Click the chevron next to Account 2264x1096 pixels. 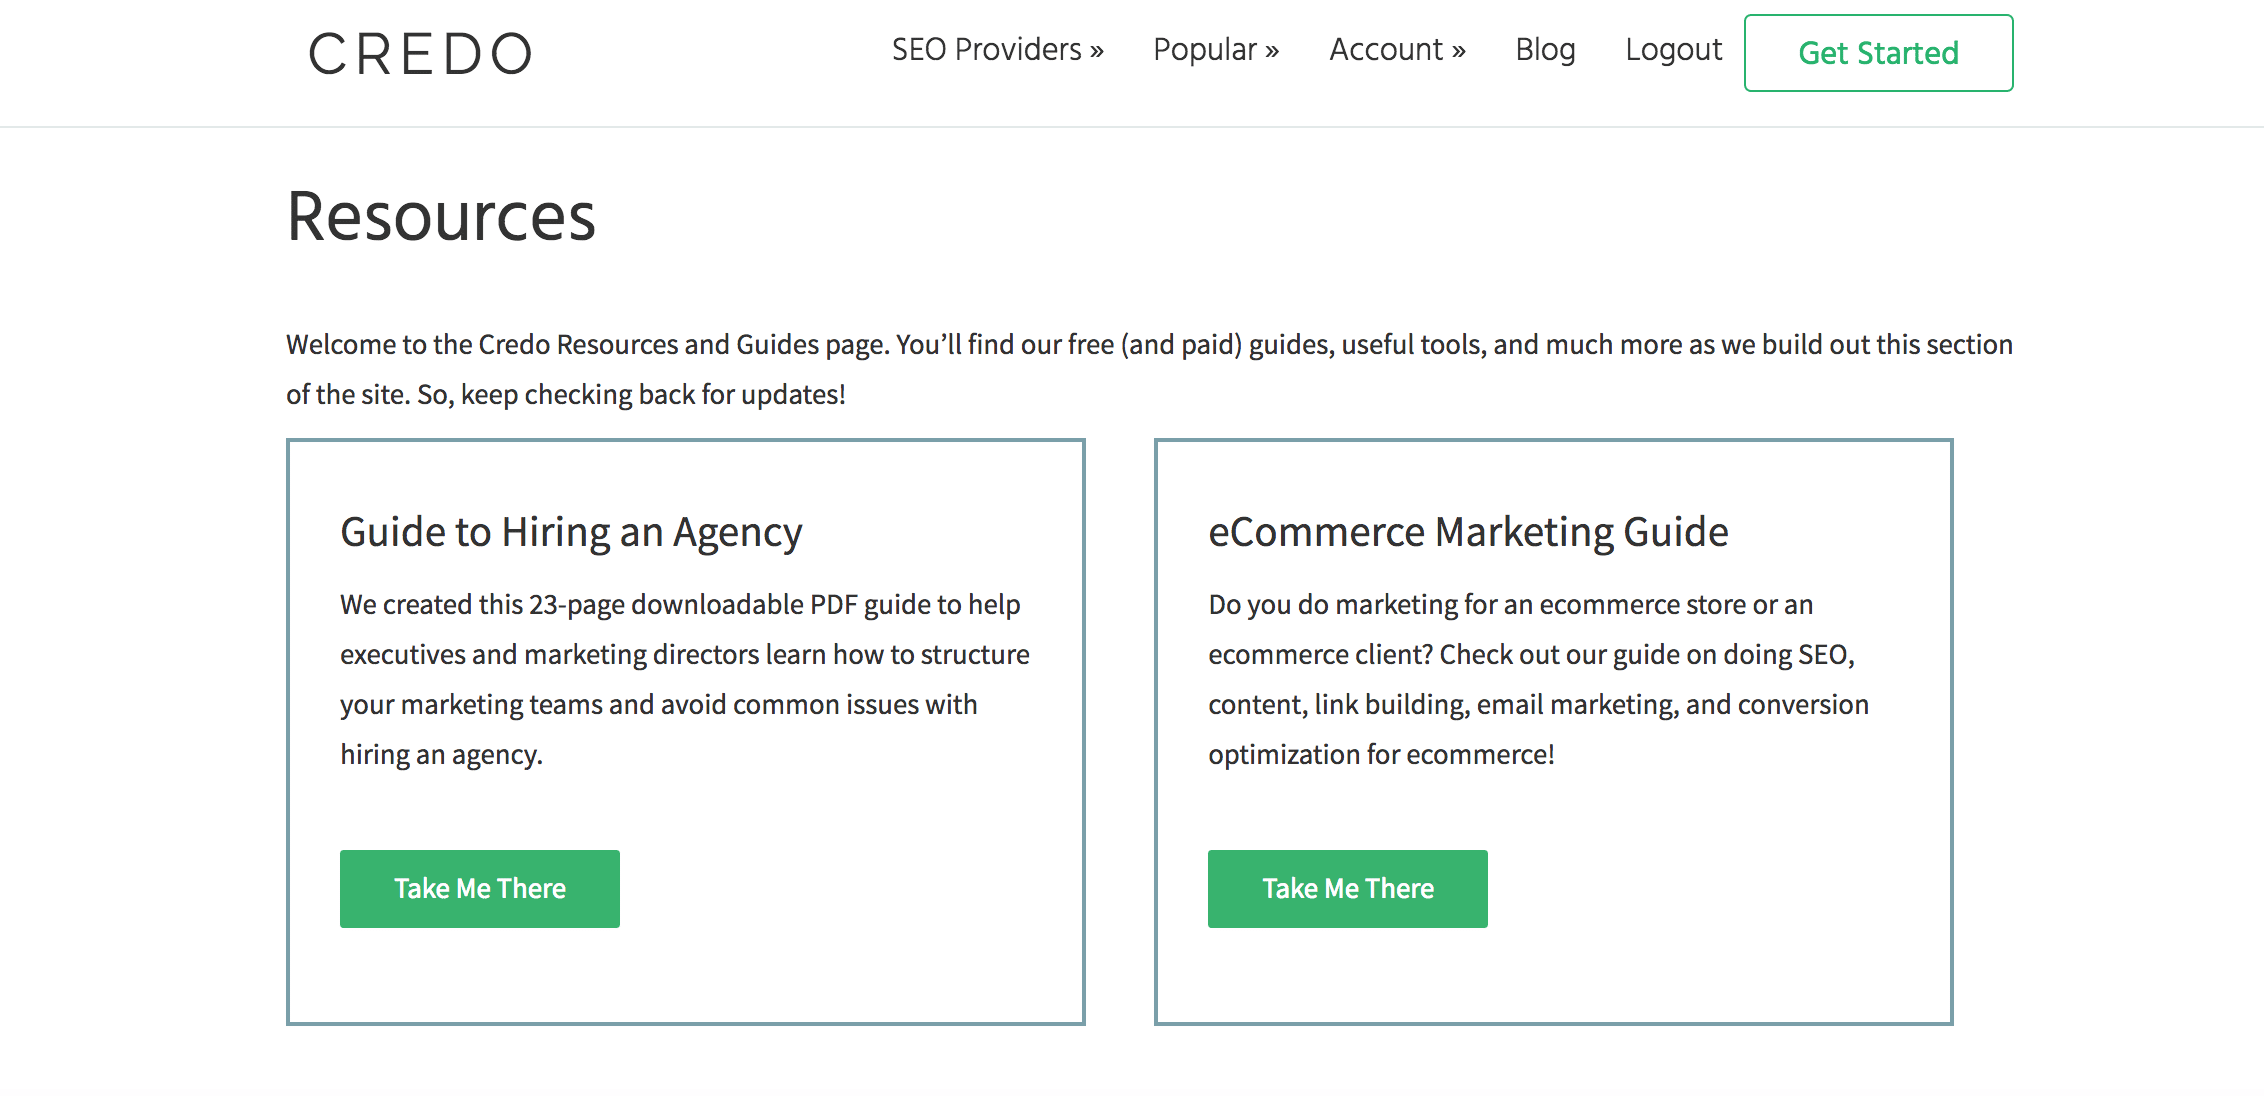coord(1458,51)
